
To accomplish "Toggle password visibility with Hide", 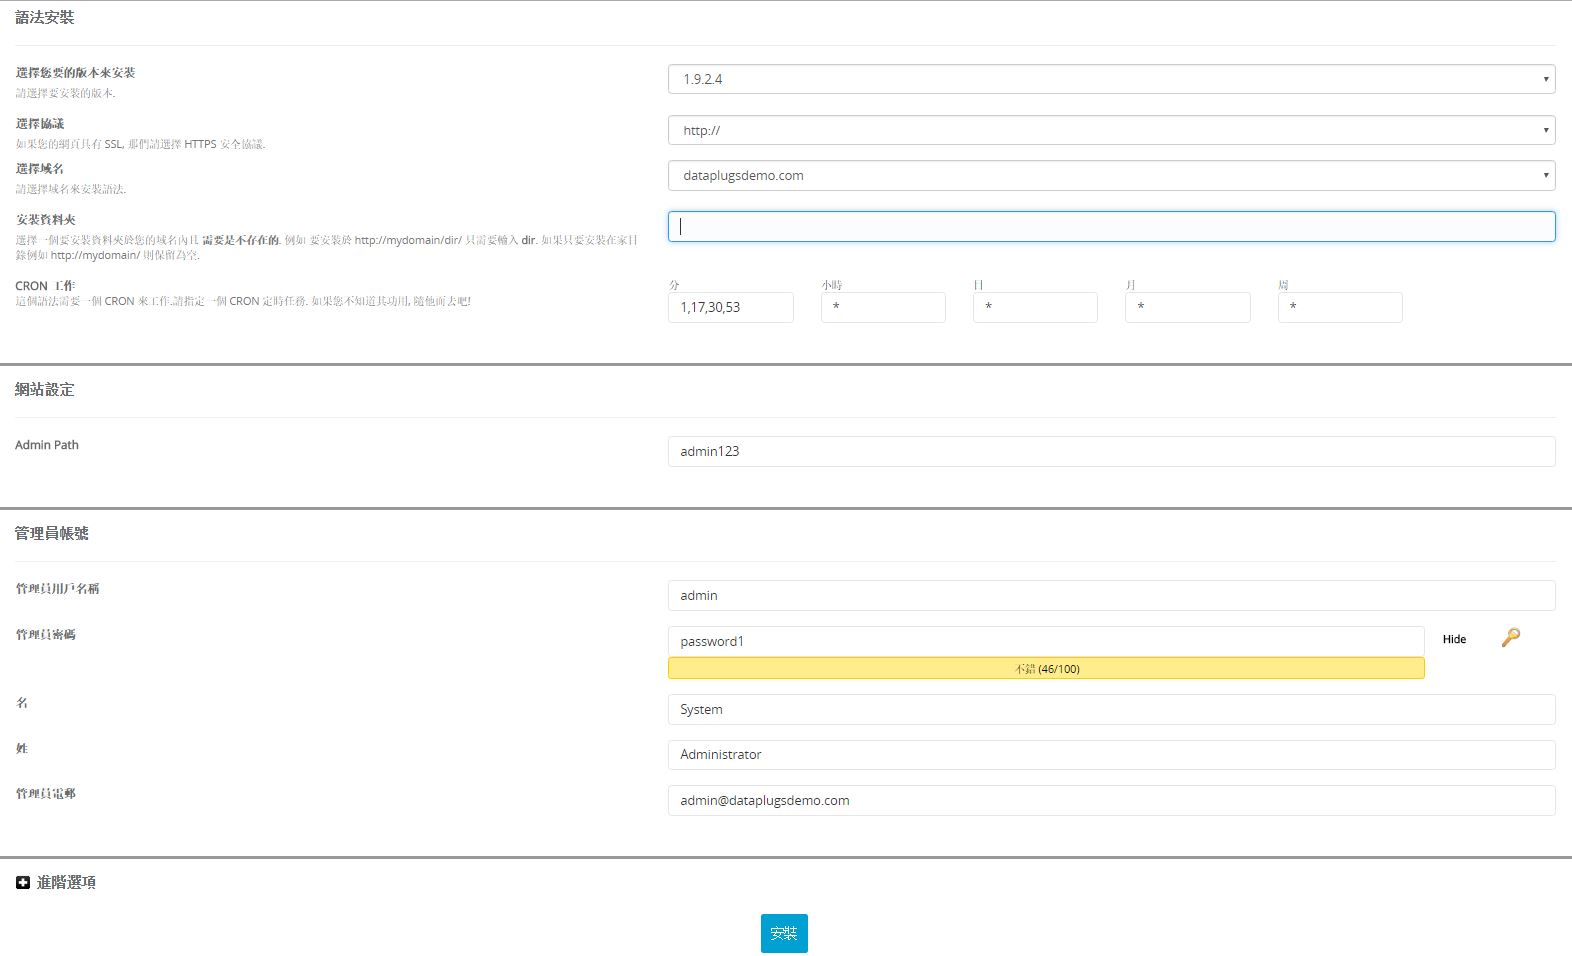I will tap(1454, 639).
